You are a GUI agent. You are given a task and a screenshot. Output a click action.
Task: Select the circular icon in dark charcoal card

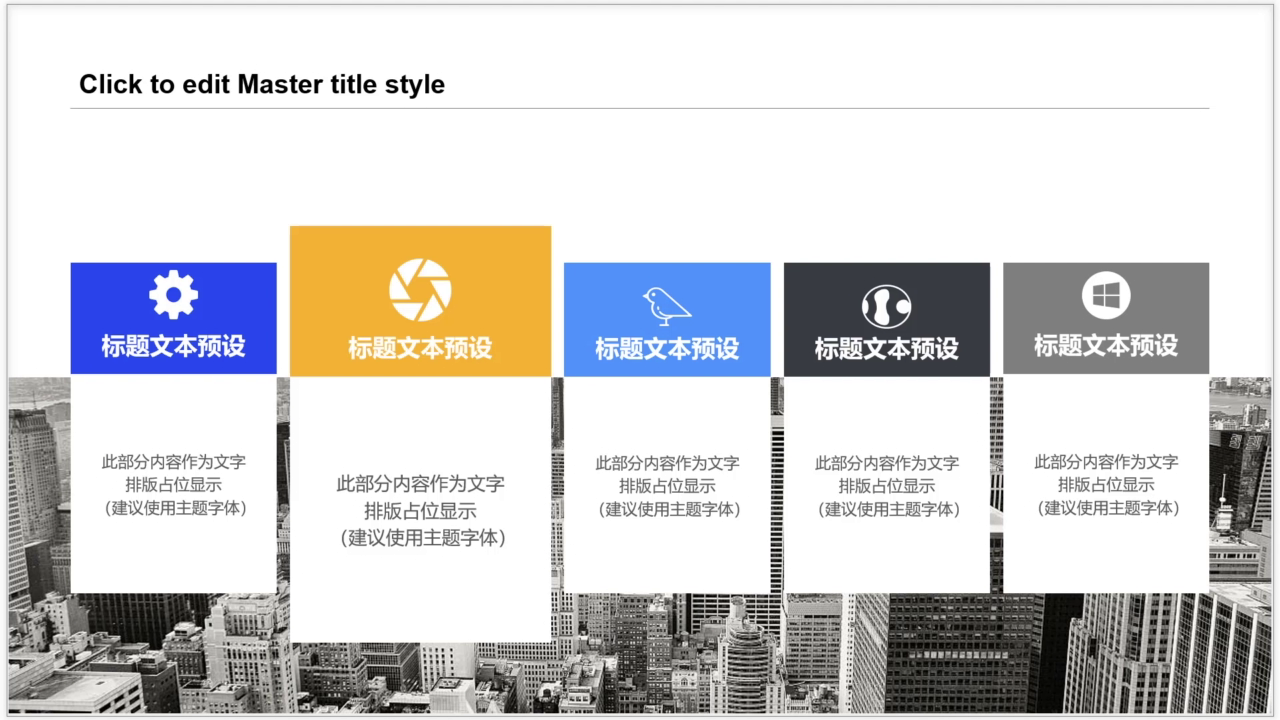point(886,307)
